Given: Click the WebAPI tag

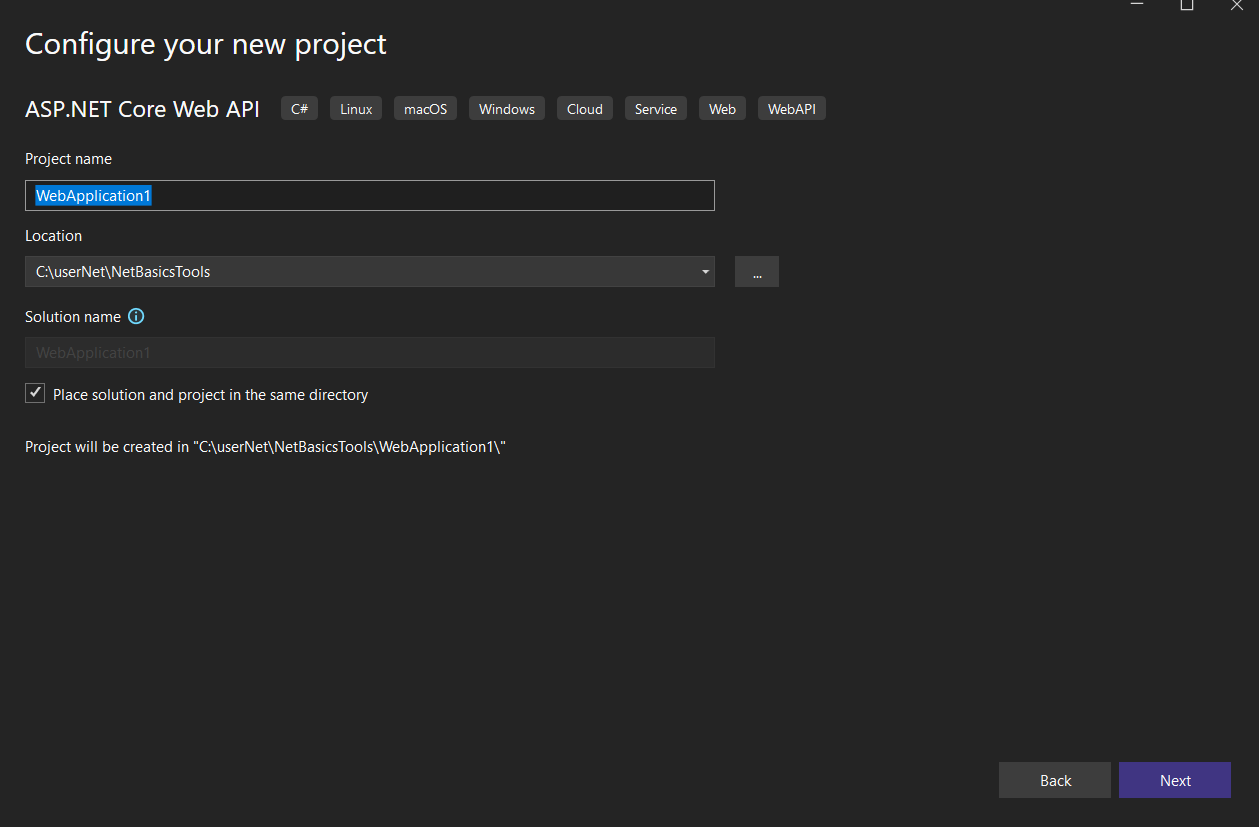Looking at the screenshot, I should [x=792, y=109].
